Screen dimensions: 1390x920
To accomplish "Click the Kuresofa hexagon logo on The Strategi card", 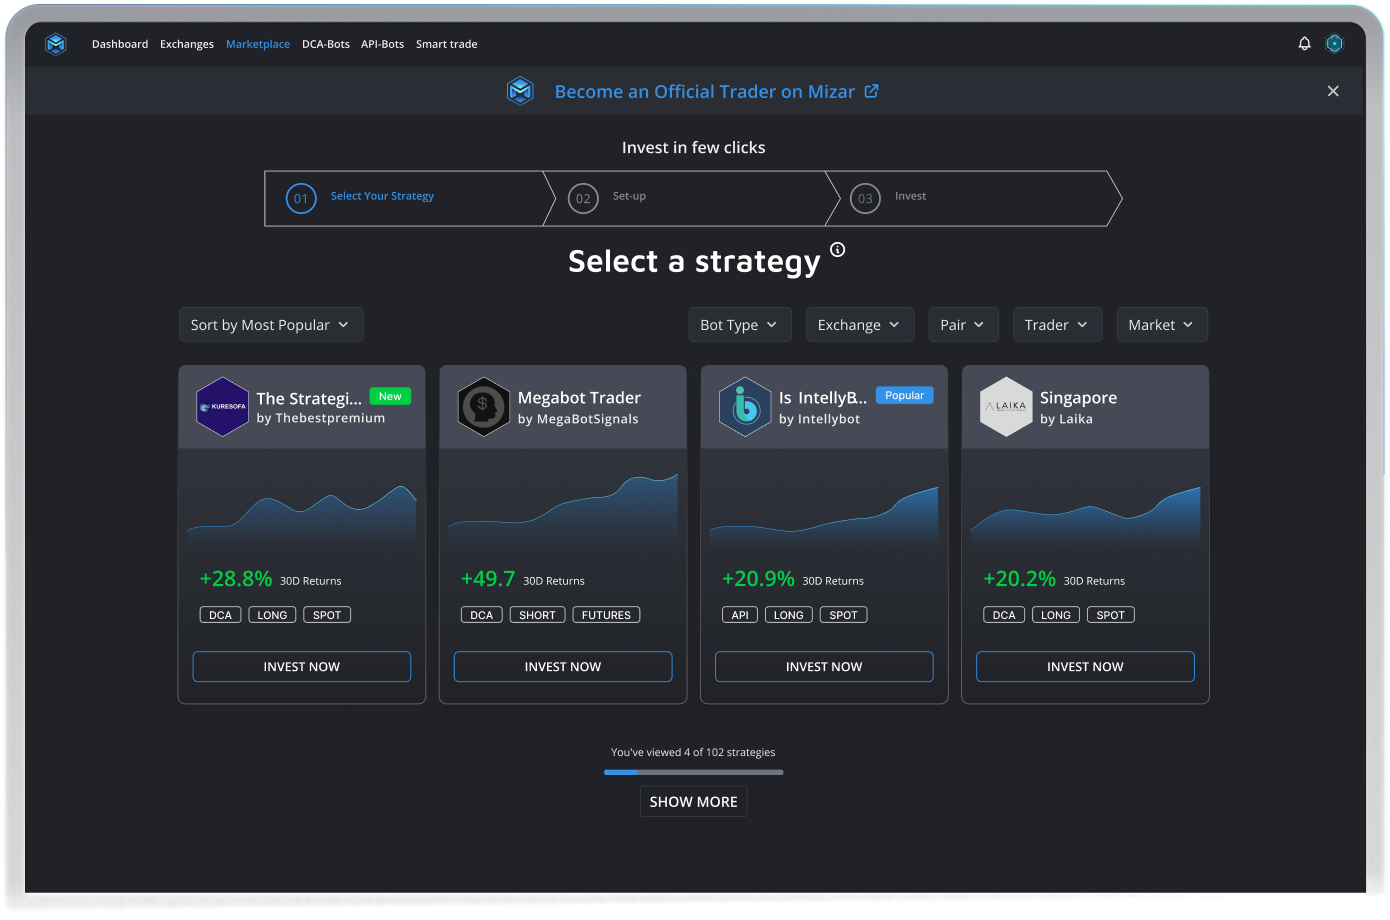I will click(x=222, y=406).
